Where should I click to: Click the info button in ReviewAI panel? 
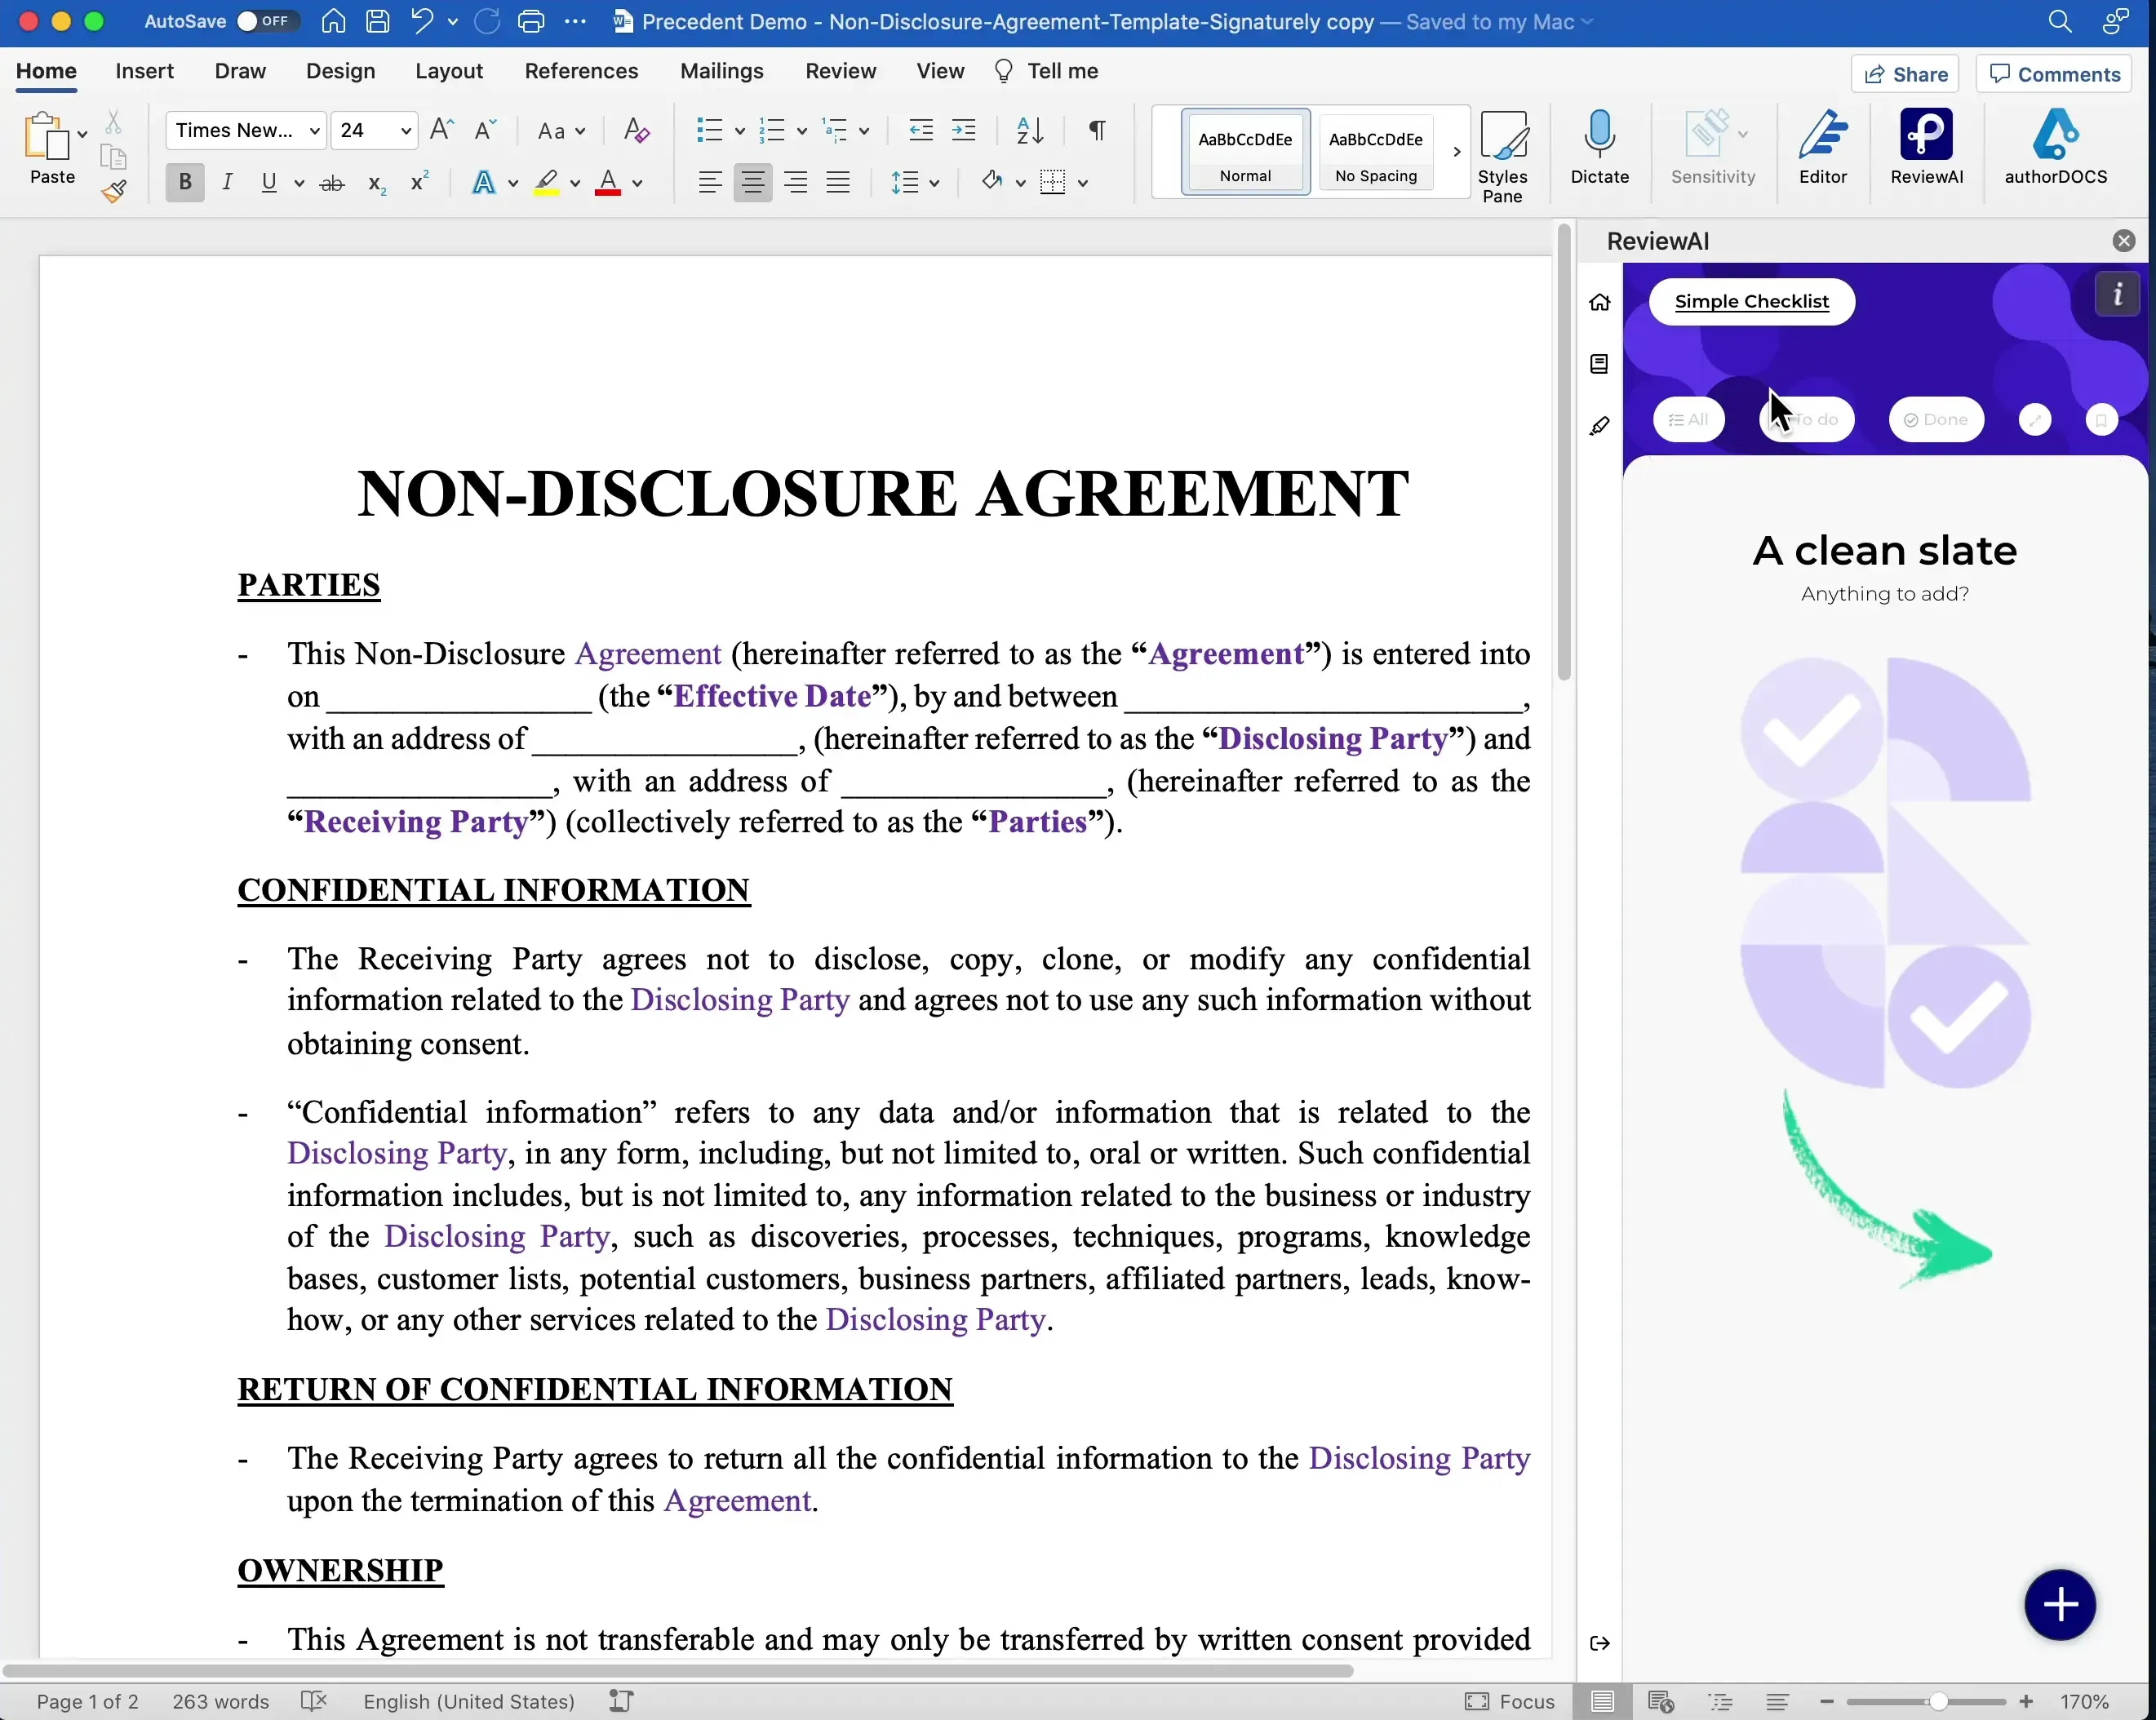click(2116, 294)
